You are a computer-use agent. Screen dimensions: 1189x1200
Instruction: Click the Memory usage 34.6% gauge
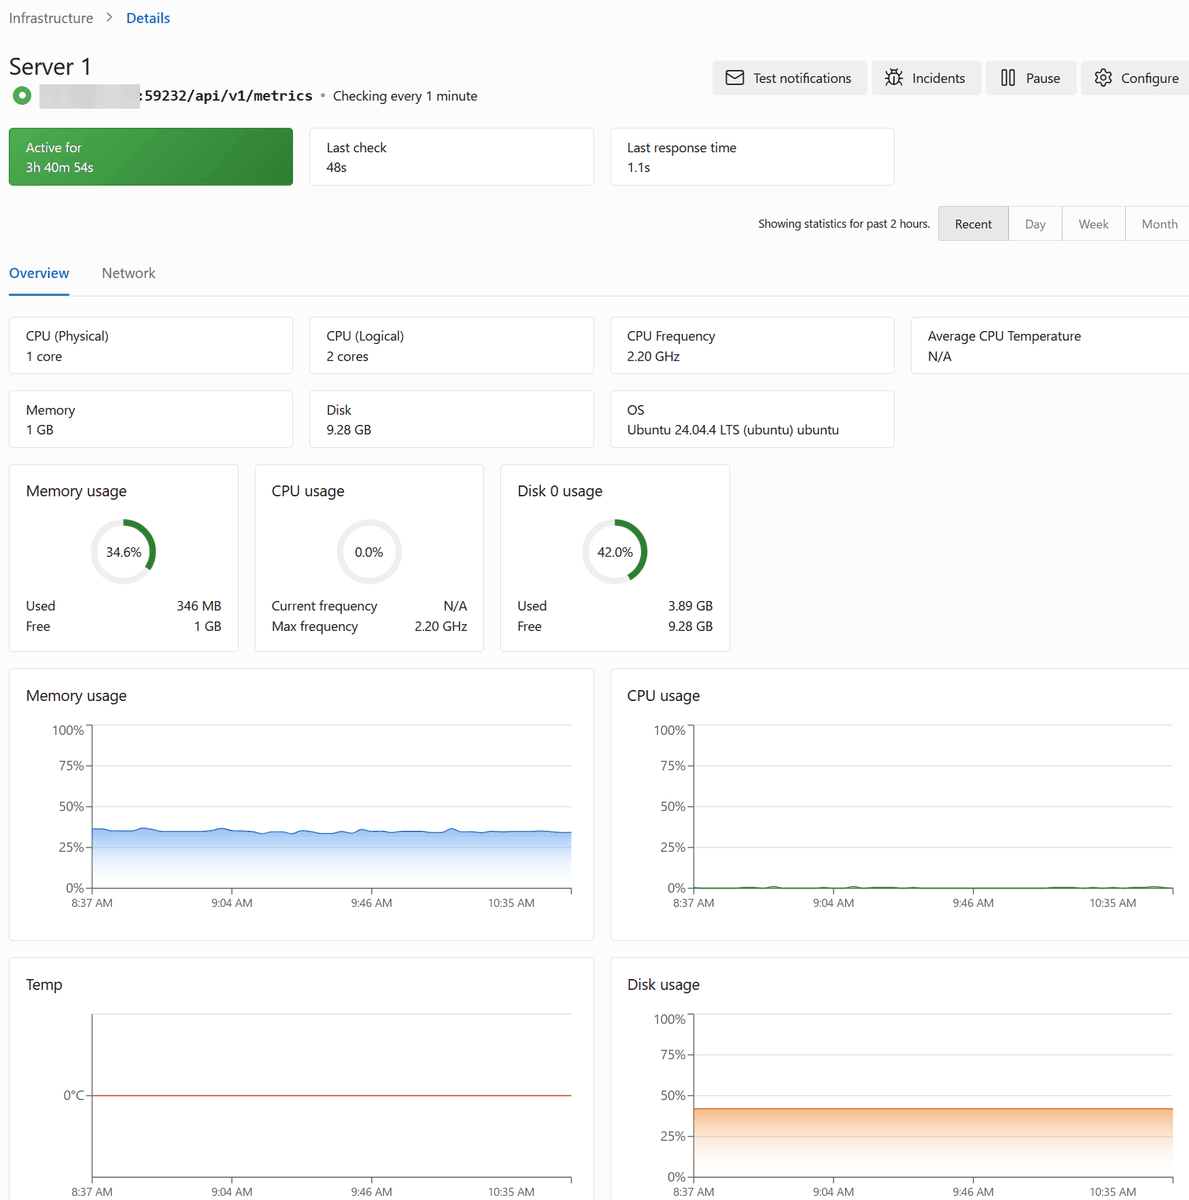(x=124, y=552)
